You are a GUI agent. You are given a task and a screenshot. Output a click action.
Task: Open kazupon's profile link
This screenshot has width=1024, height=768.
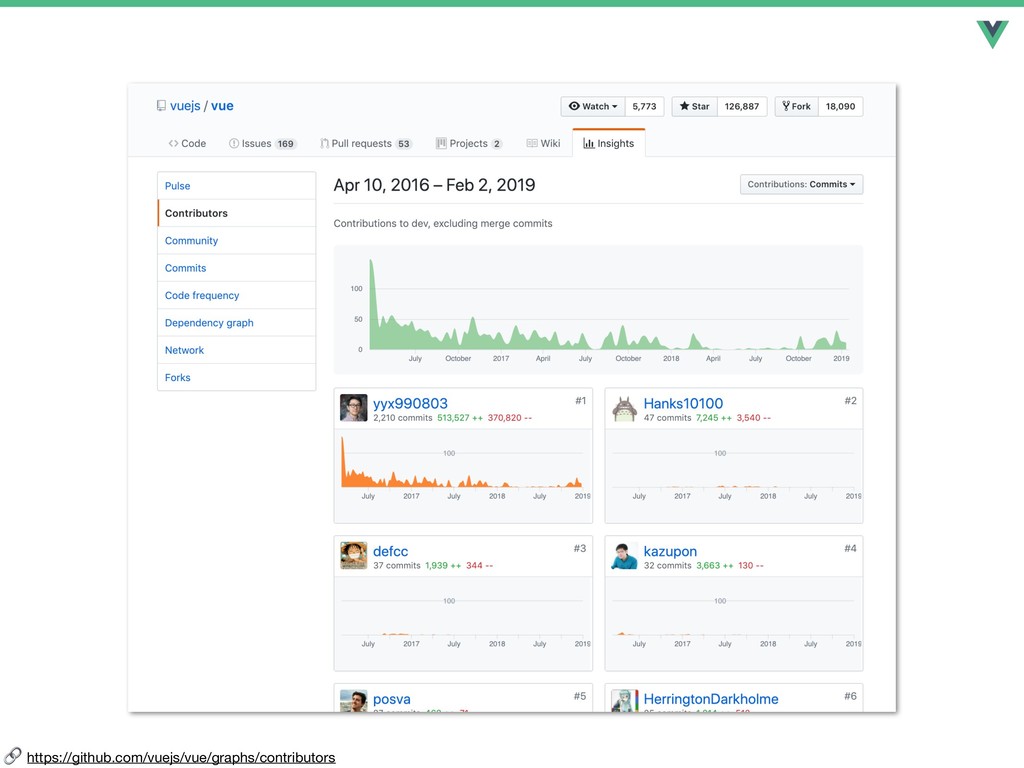(x=670, y=551)
